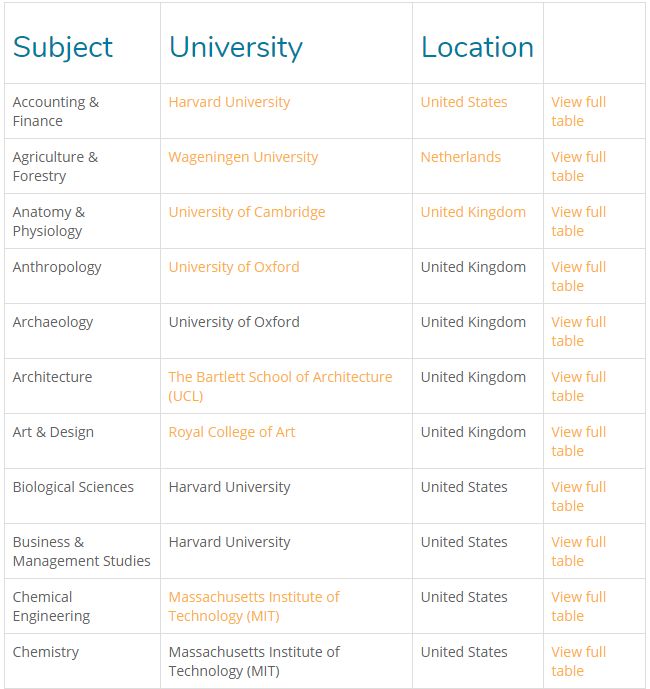Click United Kingdom link in Anatomy & Physiology row
The image size is (650, 689).
pos(473,212)
